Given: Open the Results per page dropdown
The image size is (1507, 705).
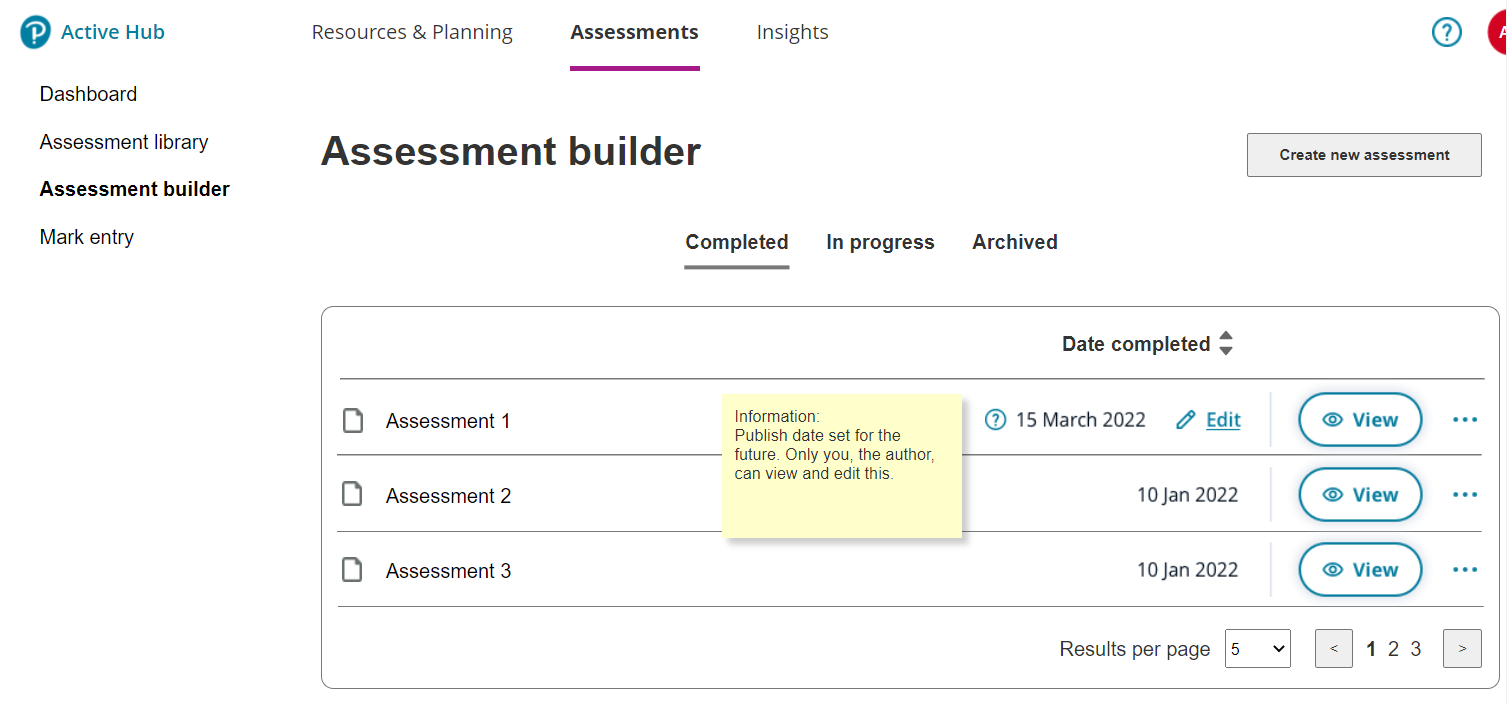Looking at the screenshot, I should click(x=1257, y=648).
